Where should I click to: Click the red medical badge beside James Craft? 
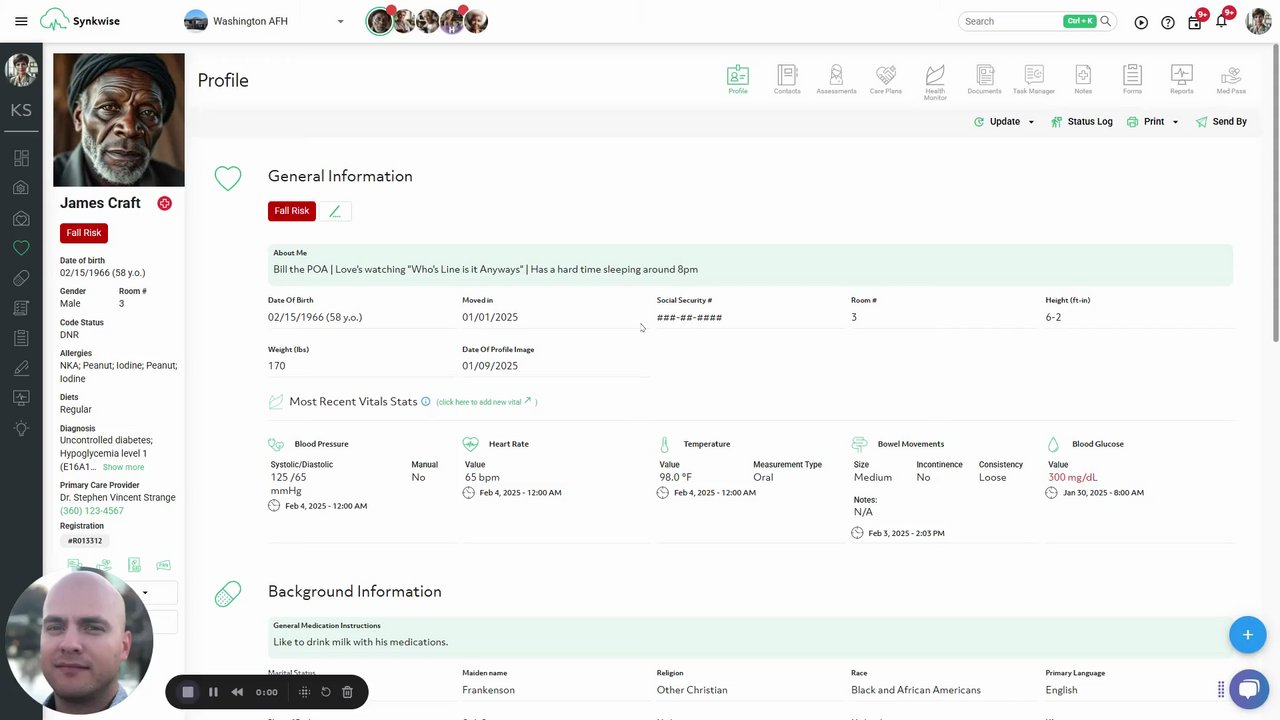coord(164,203)
